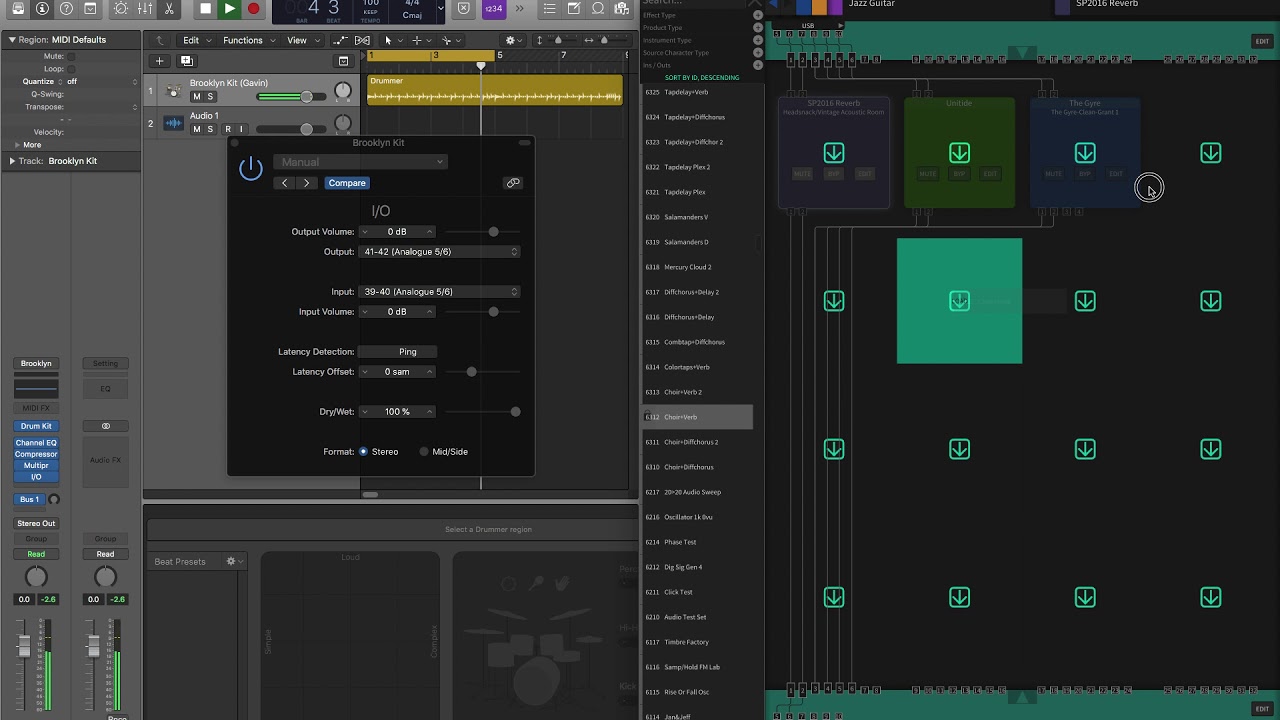The image size is (1280, 720).
Task: Toggle the Show Automation icon
Action: coord(342,41)
